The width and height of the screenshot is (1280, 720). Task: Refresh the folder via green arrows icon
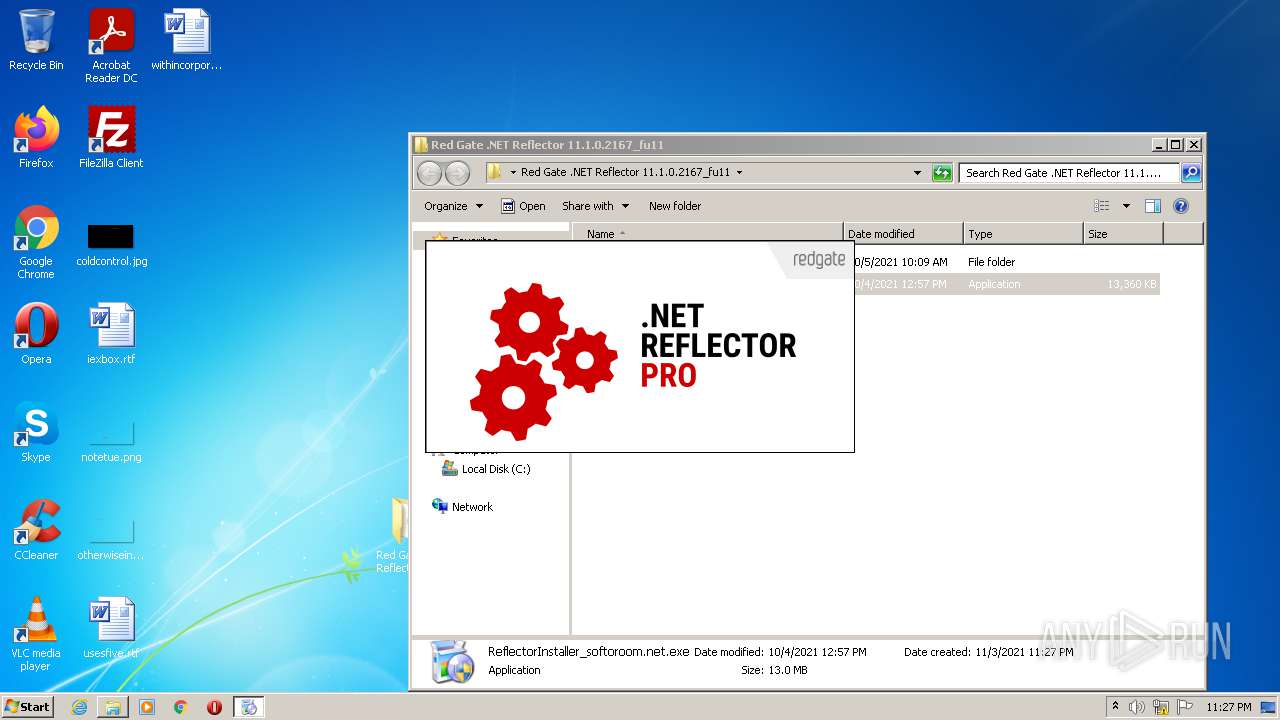point(942,173)
